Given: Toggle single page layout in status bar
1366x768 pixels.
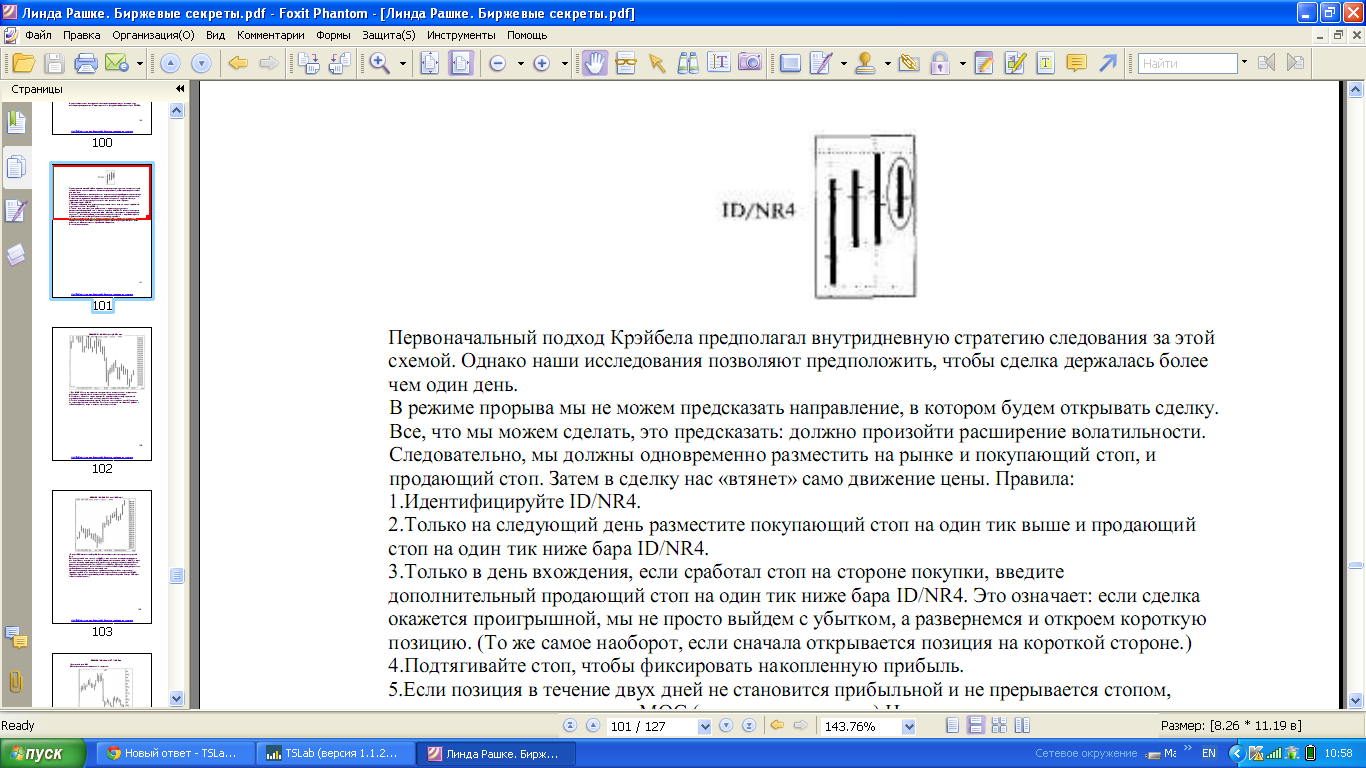Looking at the screenshot, I should click(x=952, y=726).
